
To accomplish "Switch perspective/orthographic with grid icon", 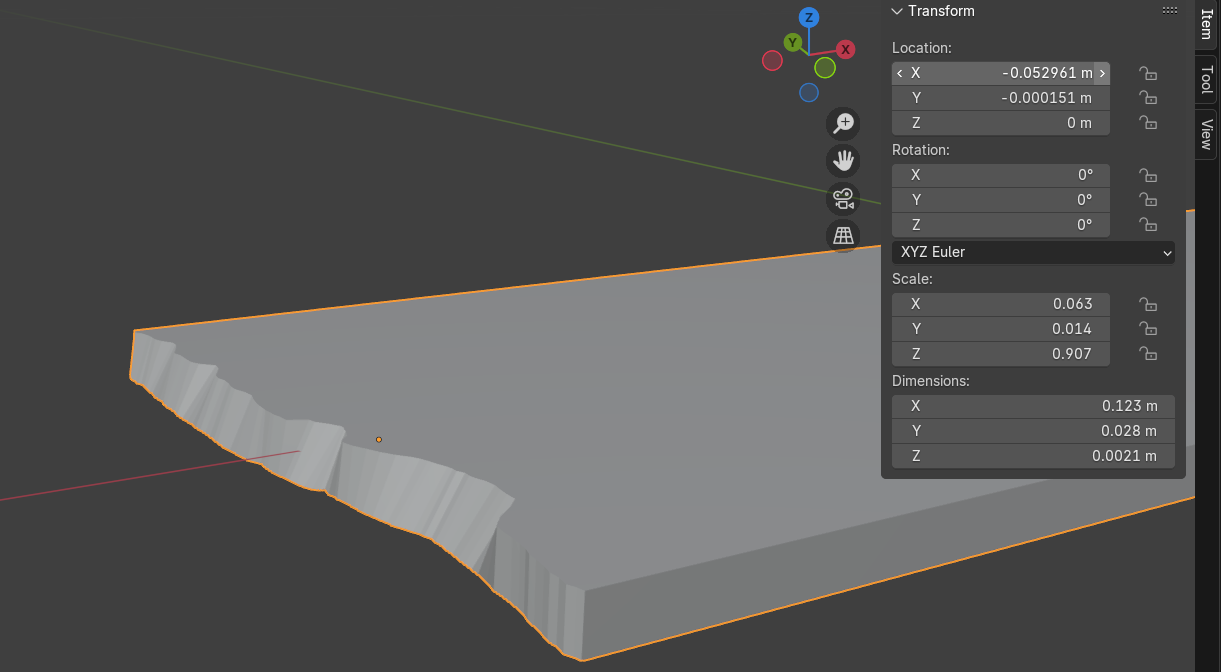I will 844,236.
